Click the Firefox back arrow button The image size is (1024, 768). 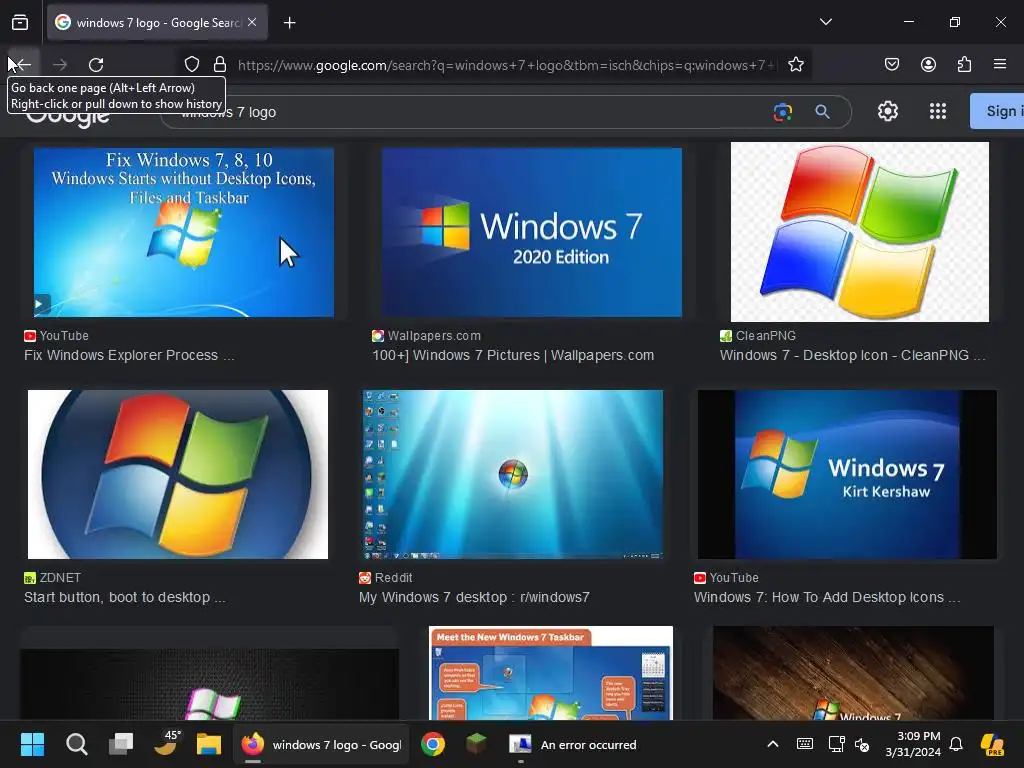click(x=23, y=64)
